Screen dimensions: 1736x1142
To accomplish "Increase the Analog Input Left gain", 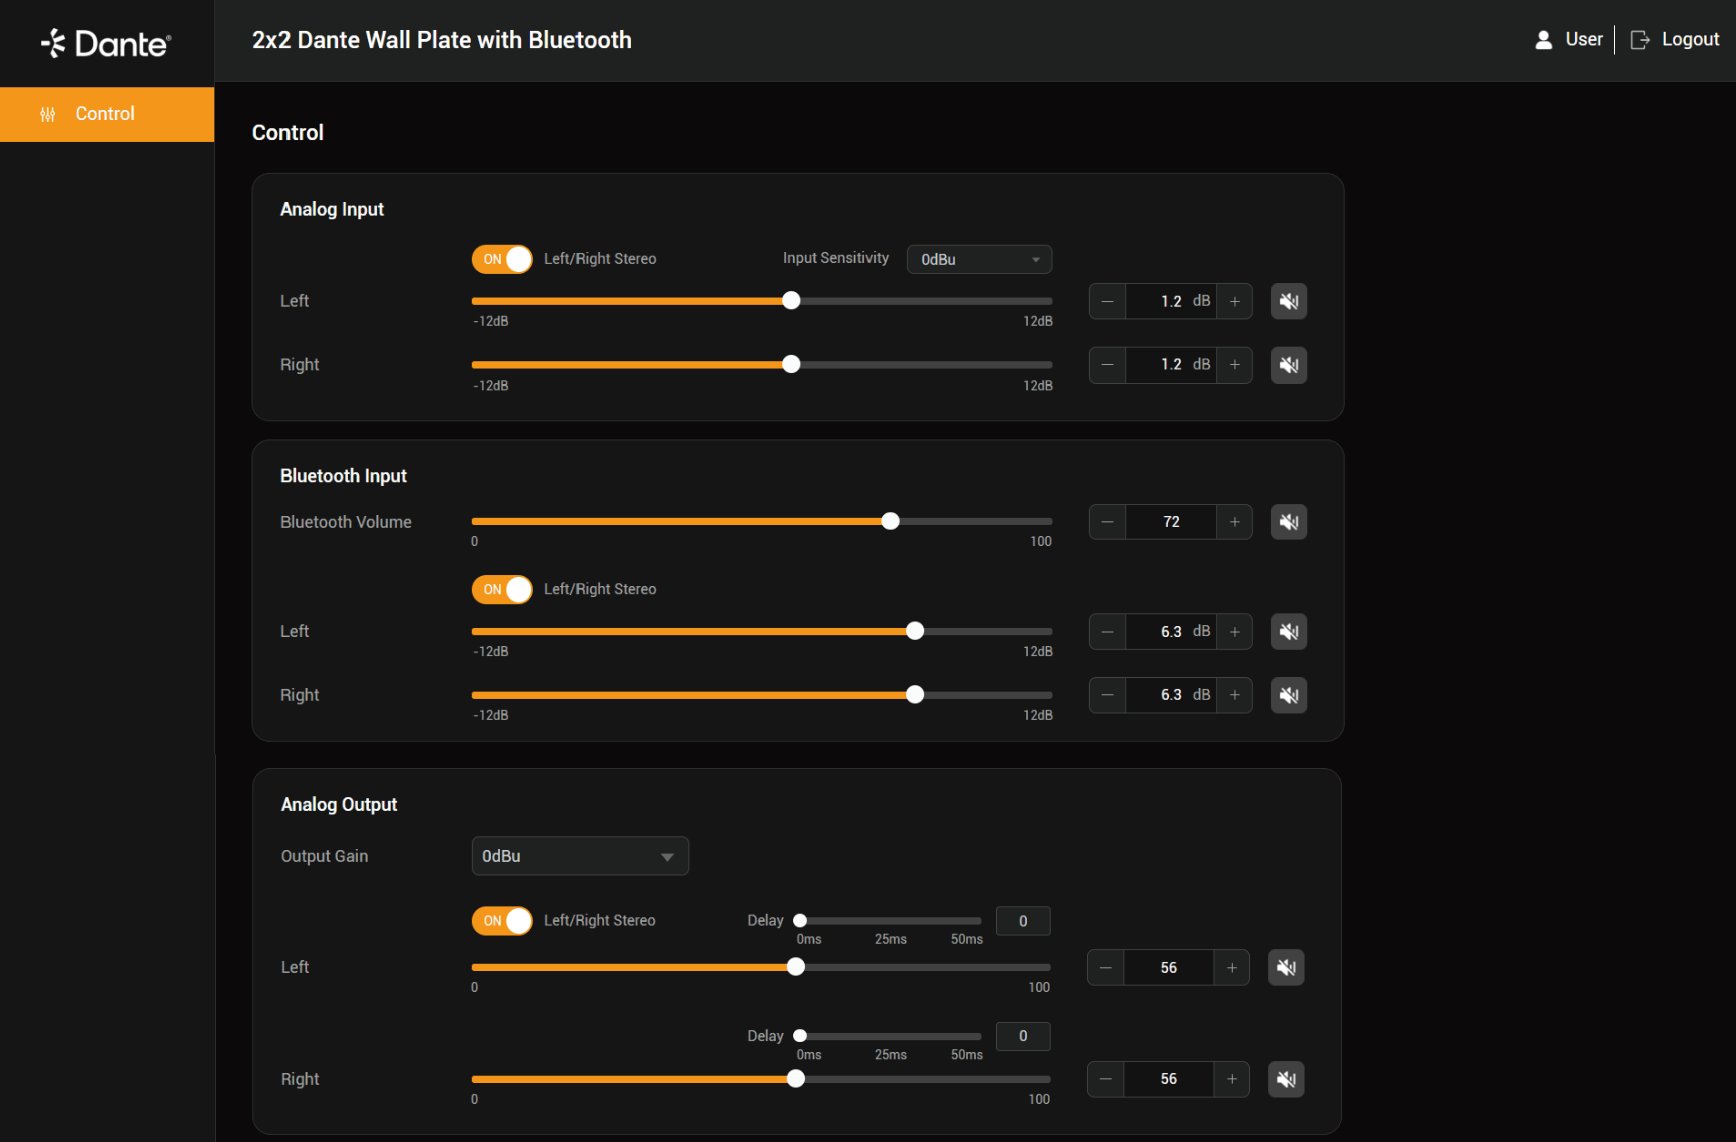I will point(1235,300).
